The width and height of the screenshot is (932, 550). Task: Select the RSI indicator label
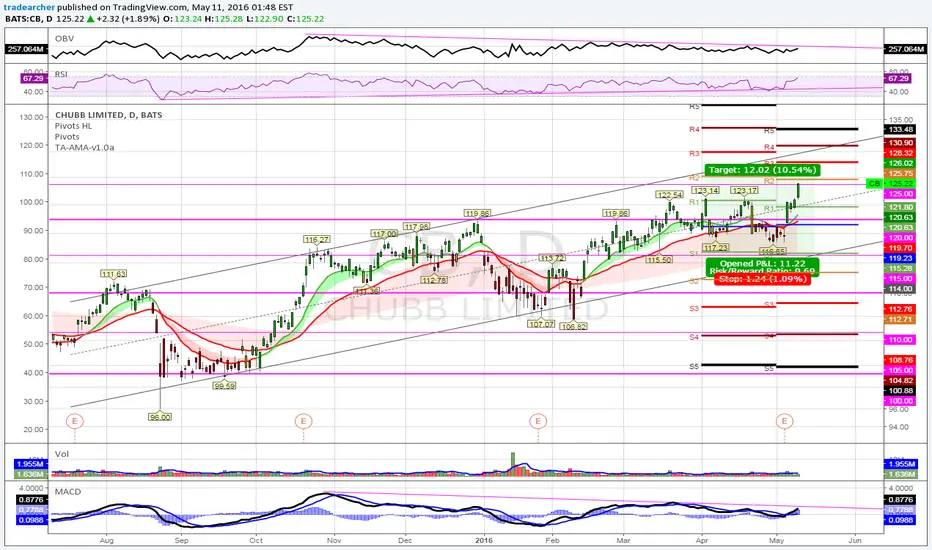click(61, 74)
